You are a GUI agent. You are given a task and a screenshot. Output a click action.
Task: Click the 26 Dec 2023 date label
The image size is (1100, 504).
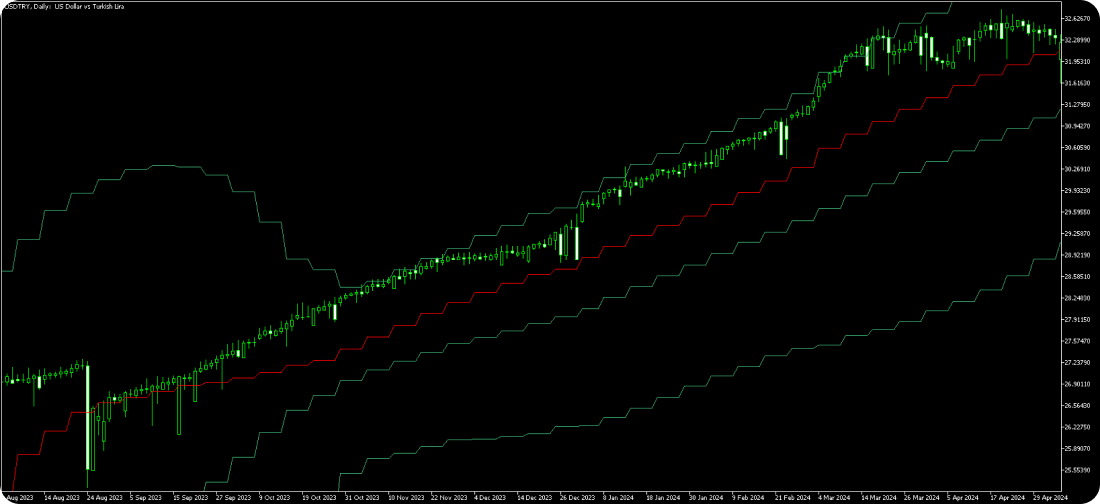(x=577, y=496)
